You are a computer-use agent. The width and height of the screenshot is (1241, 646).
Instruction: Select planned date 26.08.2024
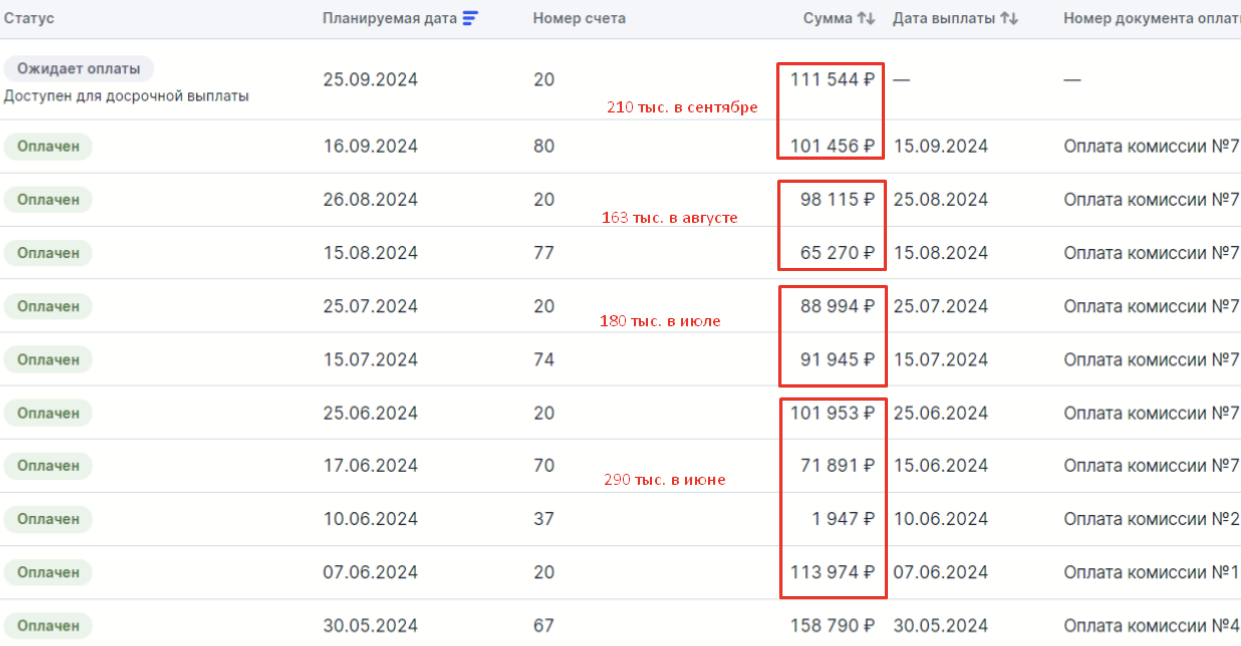(370, 199)
